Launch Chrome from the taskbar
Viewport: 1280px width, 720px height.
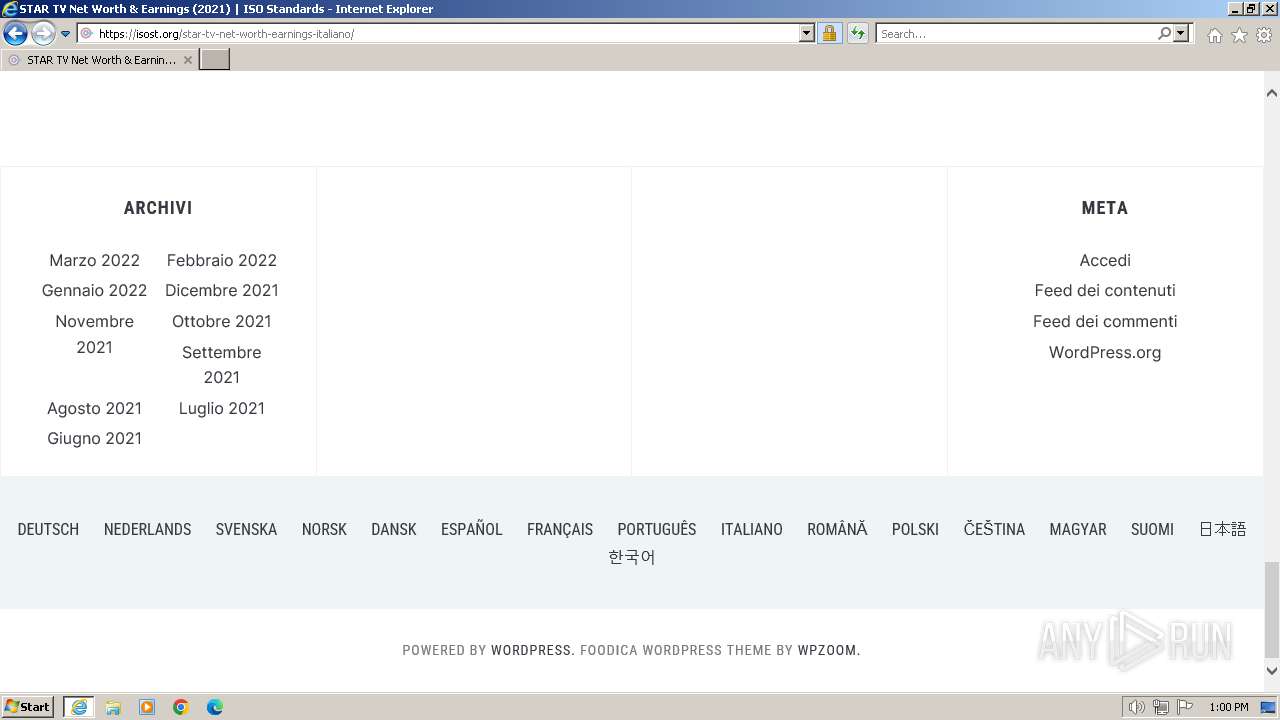point(181,707)
